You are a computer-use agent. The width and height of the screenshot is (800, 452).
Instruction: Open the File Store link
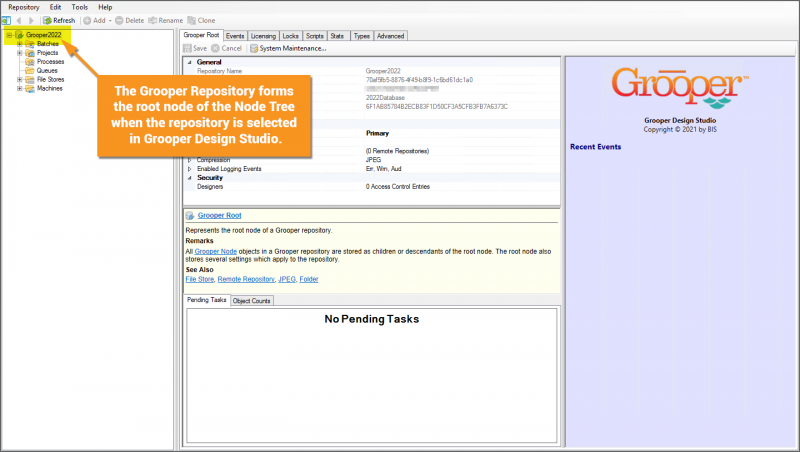point(200,280)
